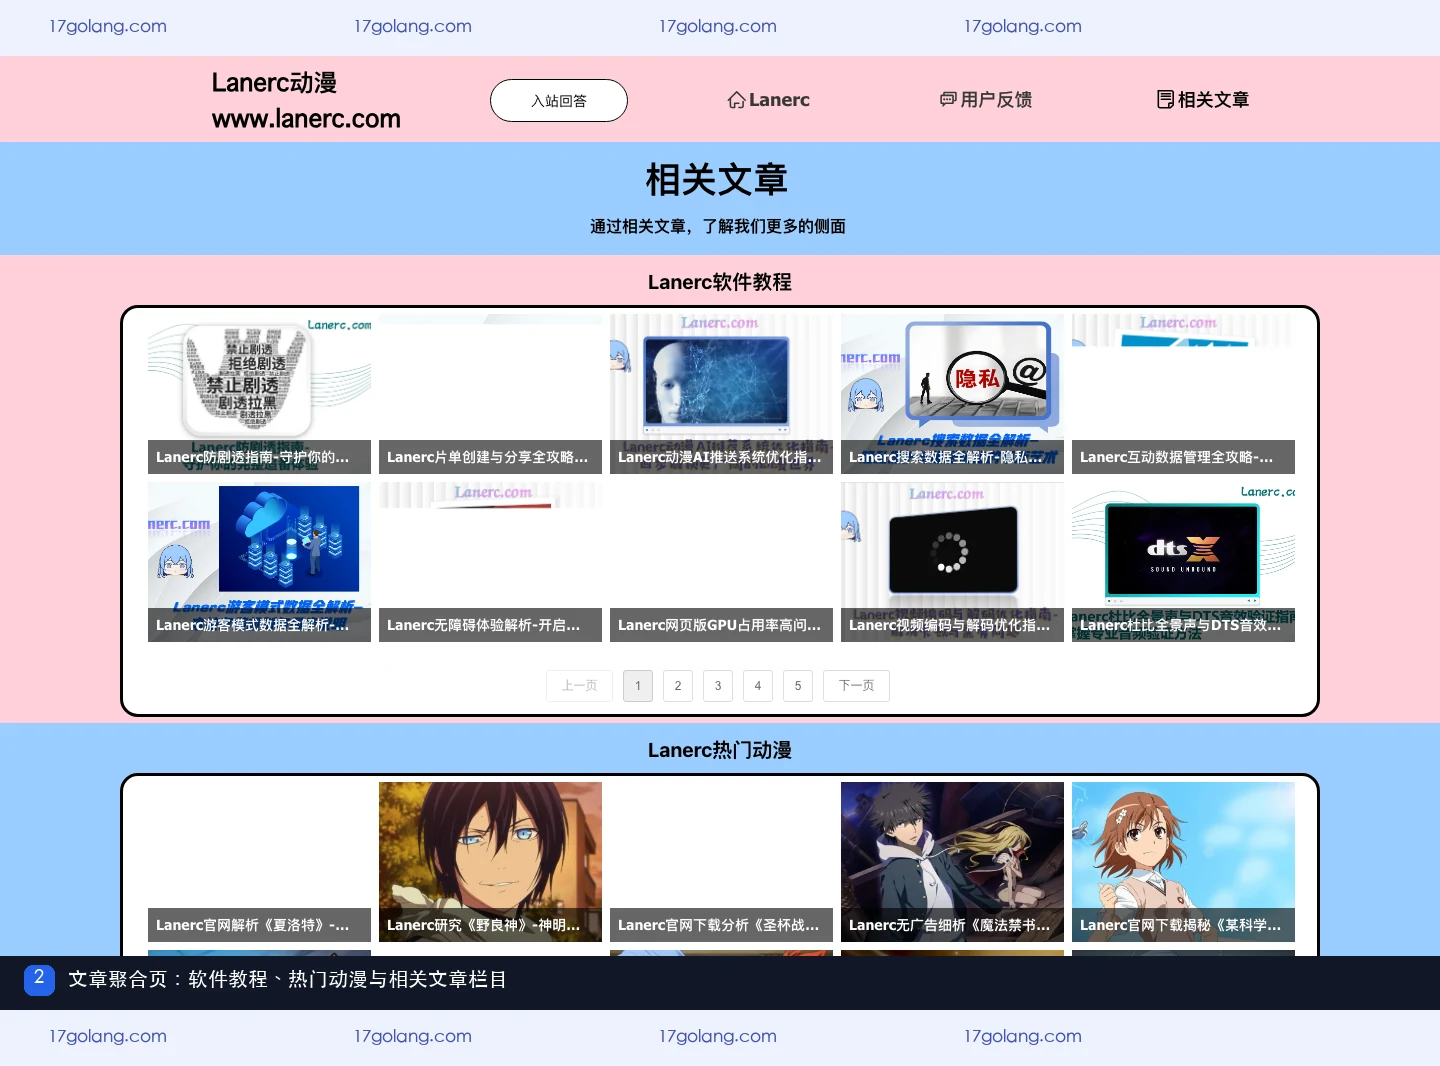The width and height of the screenshot is (1440, 1066).
Task: Open the Lanerc网页版GPU占用率 article card
Action: click(721, 562)
